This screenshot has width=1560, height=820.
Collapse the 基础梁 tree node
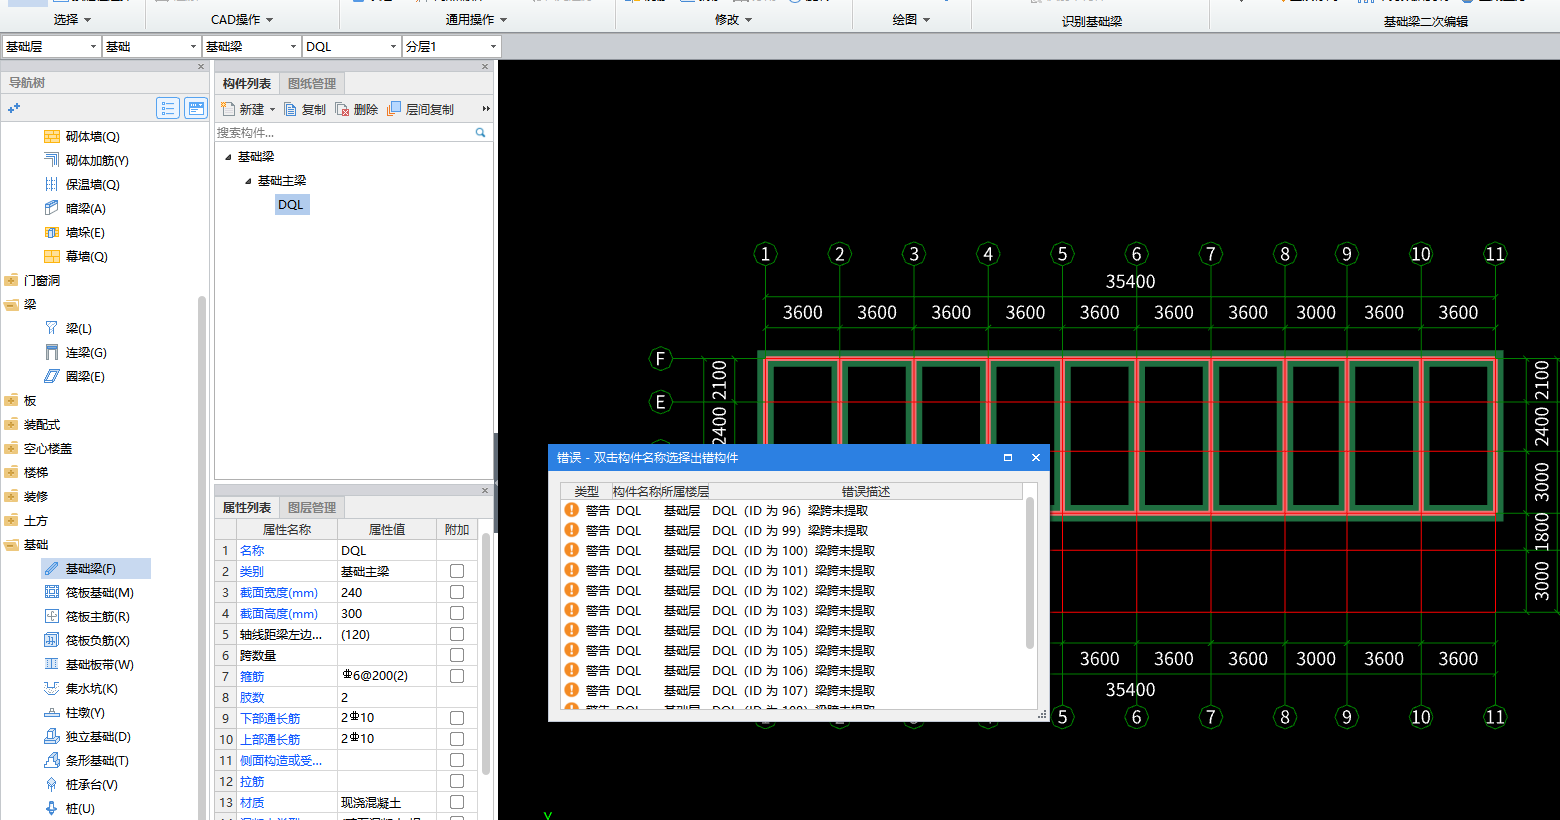pos(228,157)
